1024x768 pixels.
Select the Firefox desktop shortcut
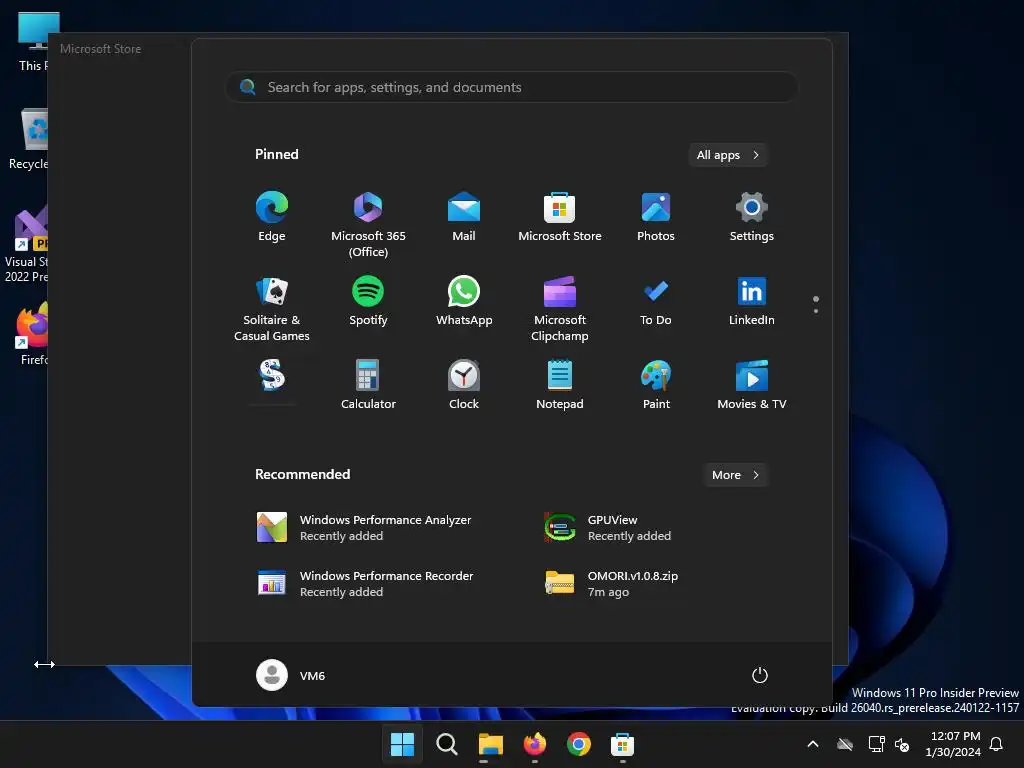pos(31,333)
